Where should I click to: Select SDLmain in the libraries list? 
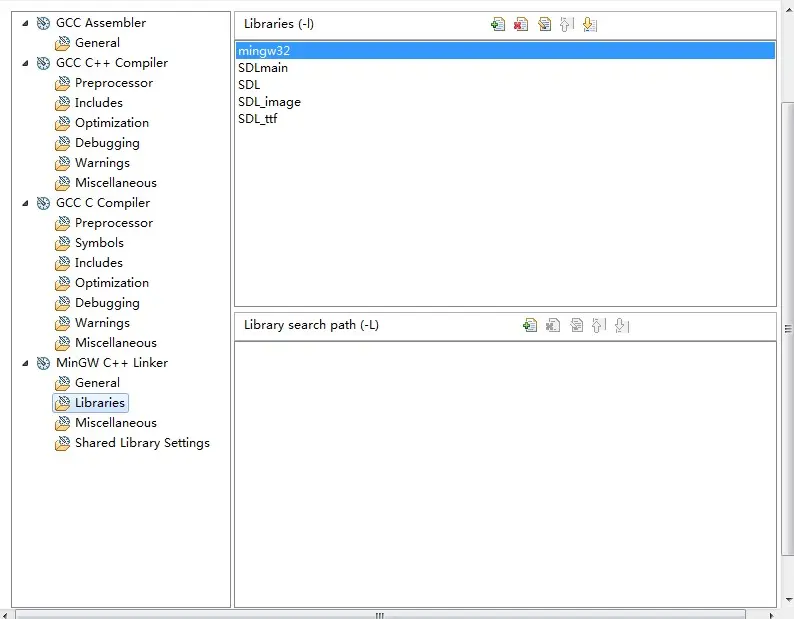click(x=505, y=68)
